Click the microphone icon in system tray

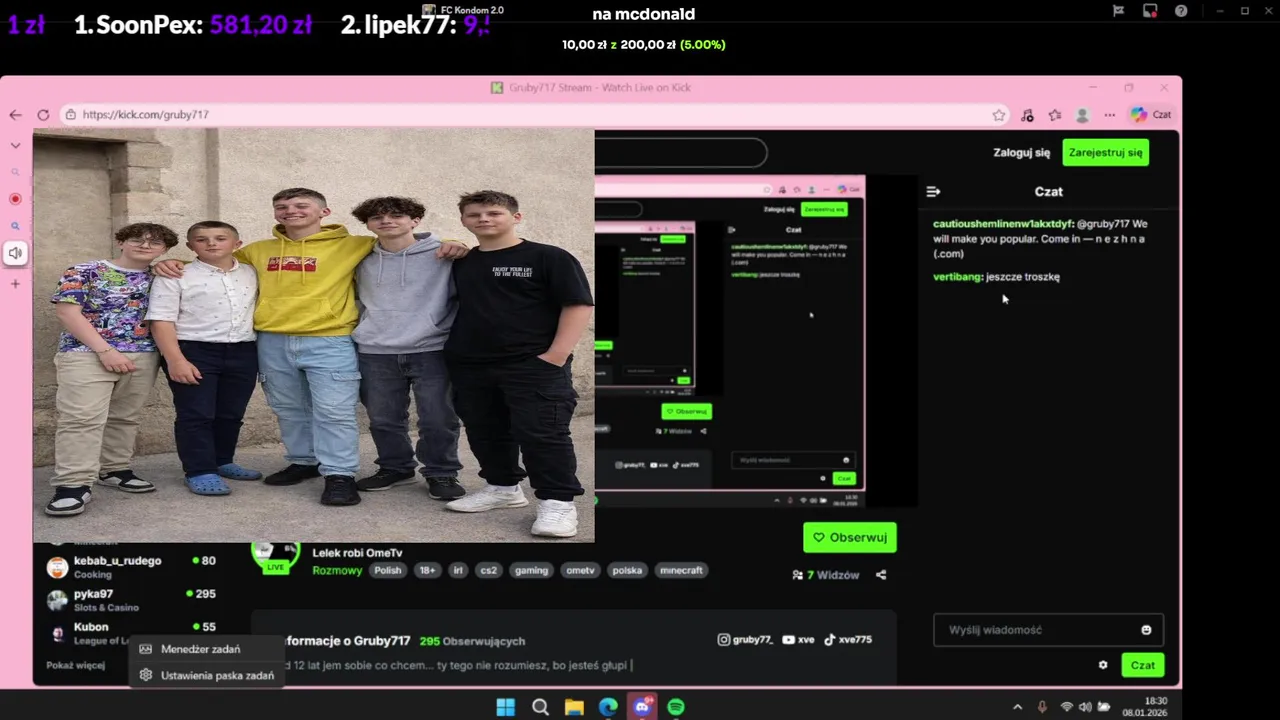point(1043,707)
